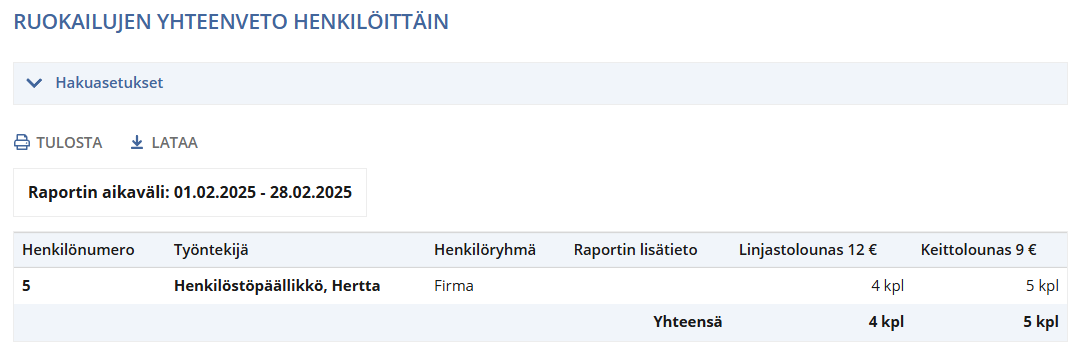This screenshot has height=360, width=1078.
Task: Click employee number 5 in the table
Action: pos(26,286)
